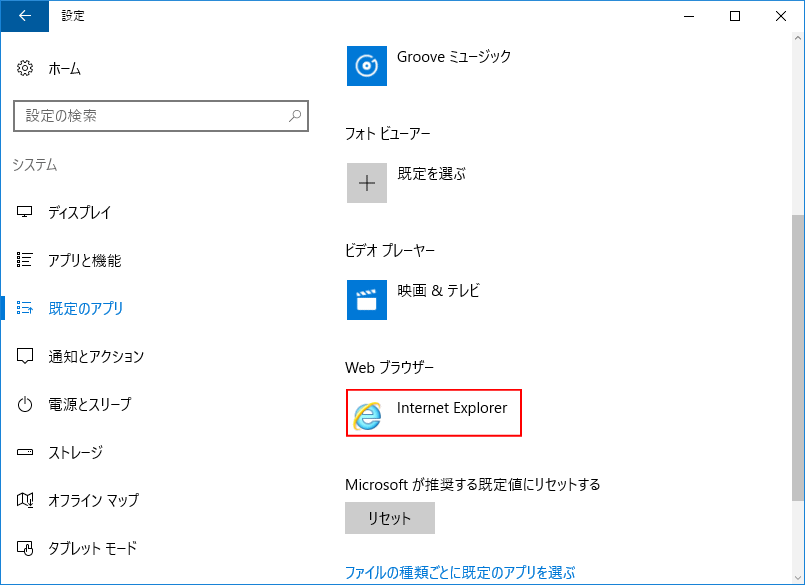
Task: Click the back arrow in title bar
Action: tap(24, 16)
